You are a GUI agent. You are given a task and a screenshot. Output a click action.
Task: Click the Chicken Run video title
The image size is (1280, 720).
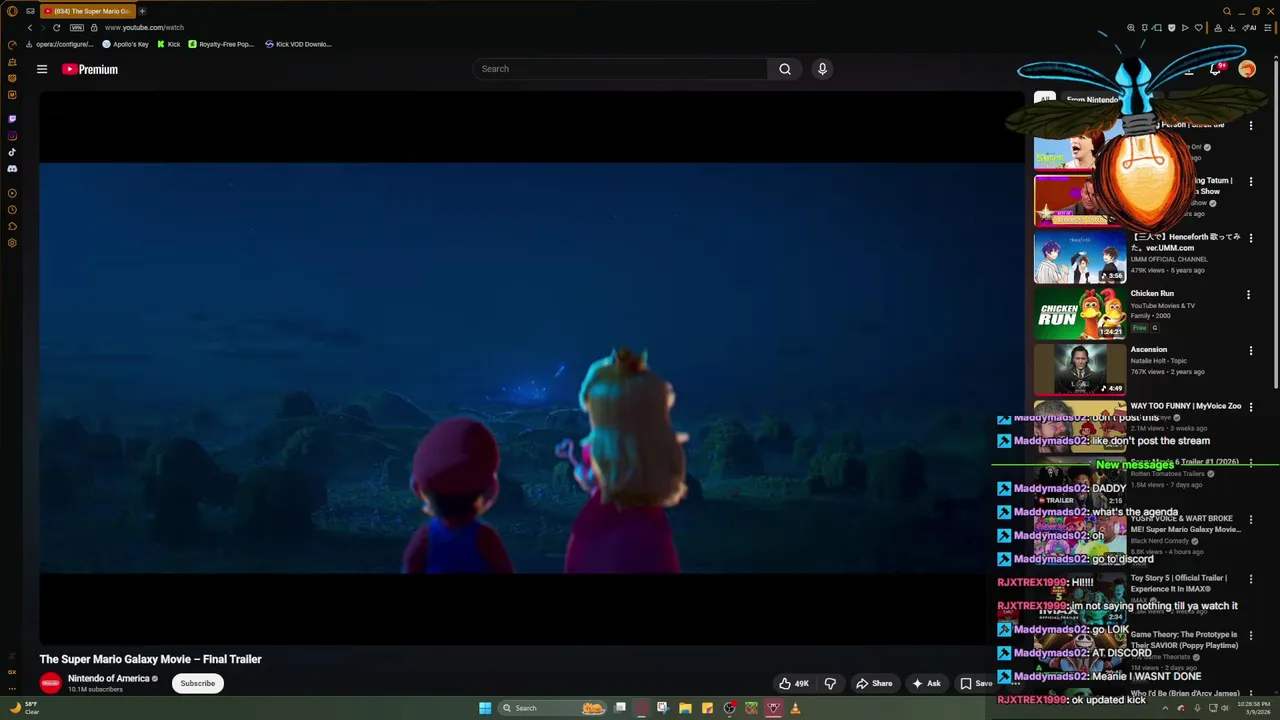[x=1152, y=294]
